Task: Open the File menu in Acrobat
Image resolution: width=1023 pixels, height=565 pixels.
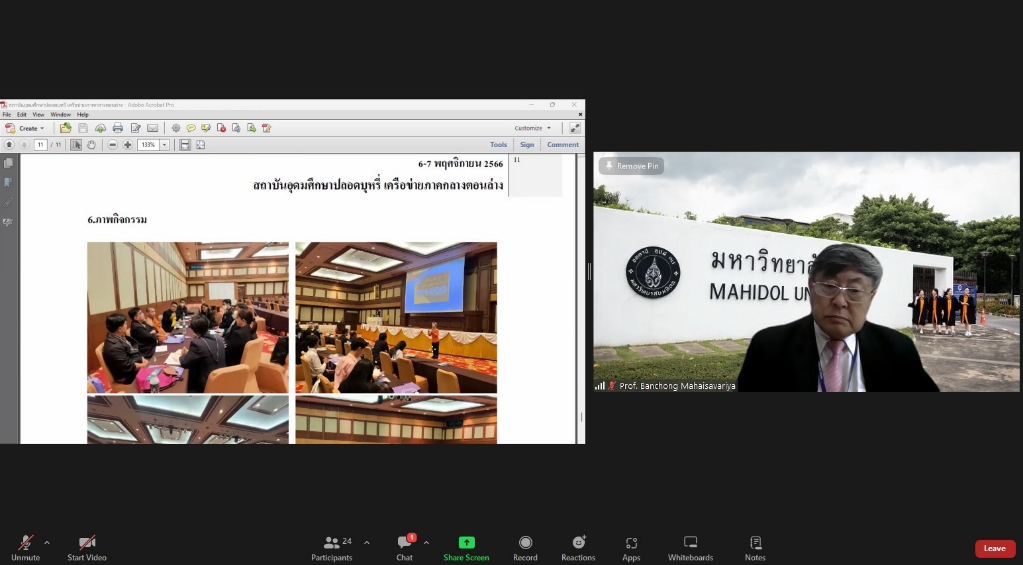Action: click(7, 114)
